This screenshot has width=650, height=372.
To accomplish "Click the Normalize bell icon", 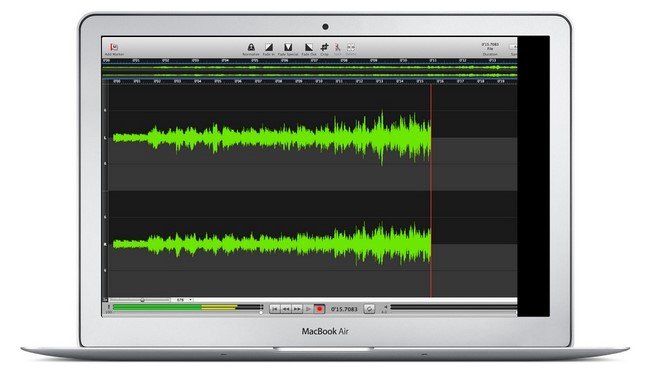I will point(251,47).
